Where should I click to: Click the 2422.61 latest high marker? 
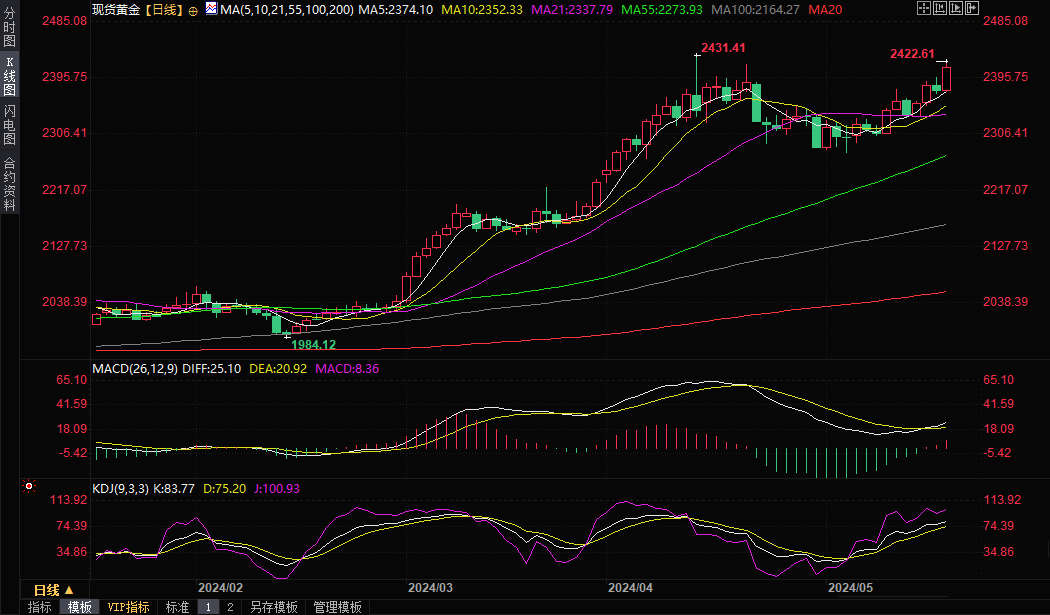pos(912,54)
